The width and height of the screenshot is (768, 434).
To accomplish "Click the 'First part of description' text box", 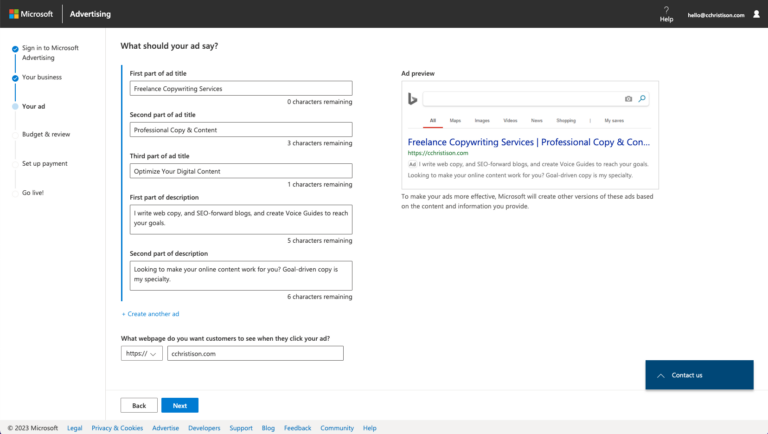I will click(241, 219).
